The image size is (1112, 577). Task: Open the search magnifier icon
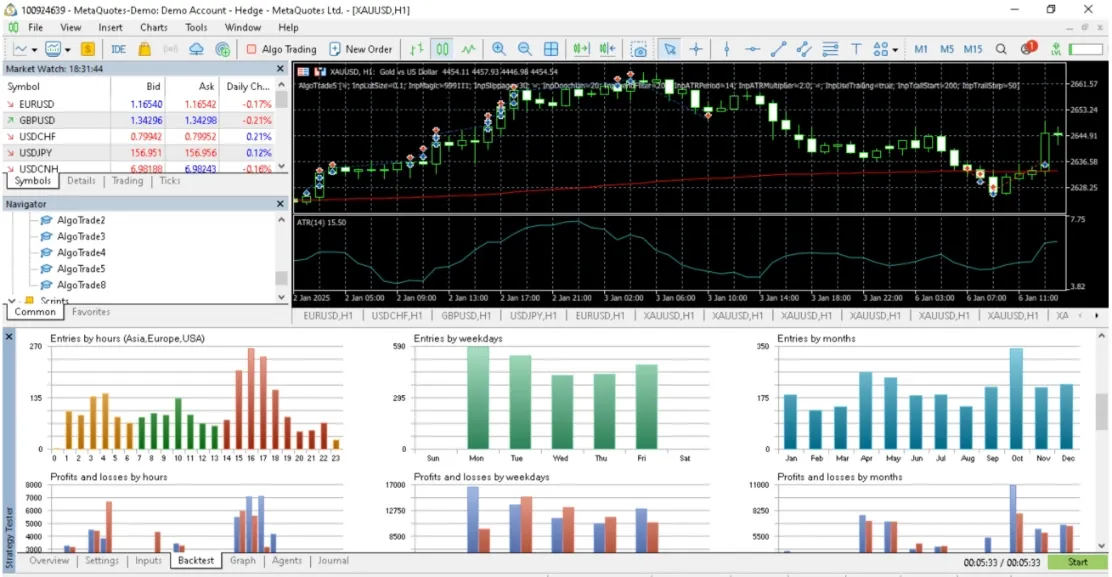coord(1001,49)
